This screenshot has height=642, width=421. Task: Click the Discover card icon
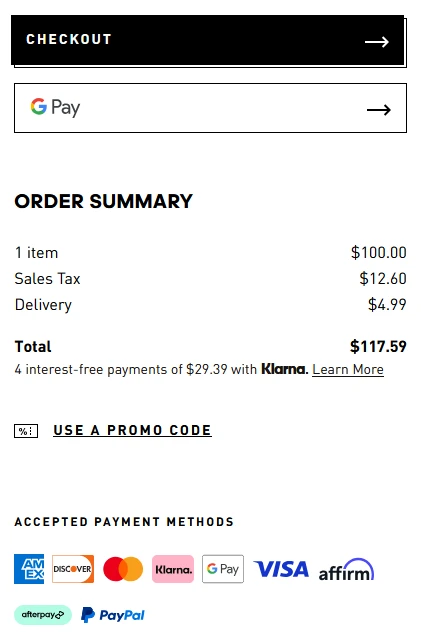[x=73, y=569]
